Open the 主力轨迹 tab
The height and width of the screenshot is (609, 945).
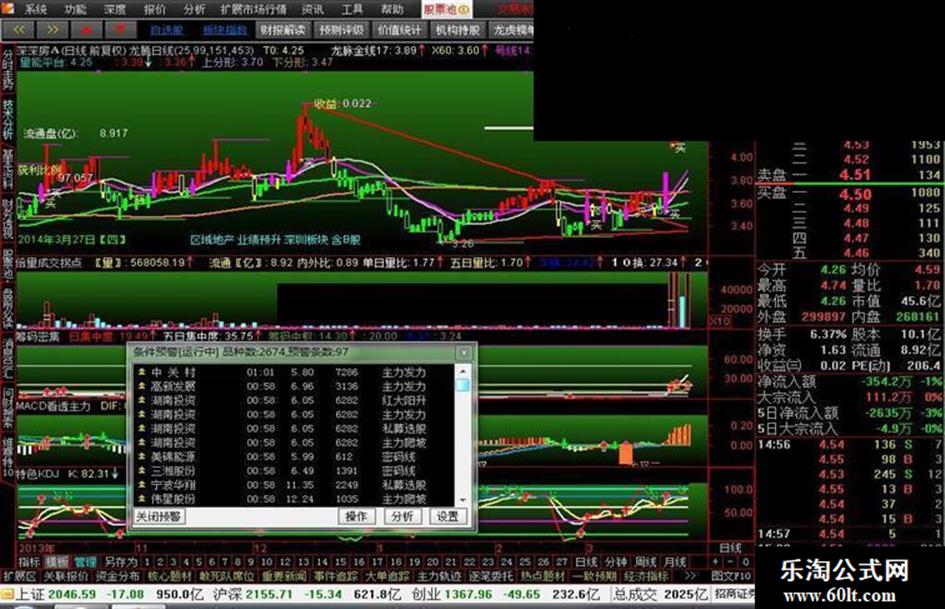440,576
